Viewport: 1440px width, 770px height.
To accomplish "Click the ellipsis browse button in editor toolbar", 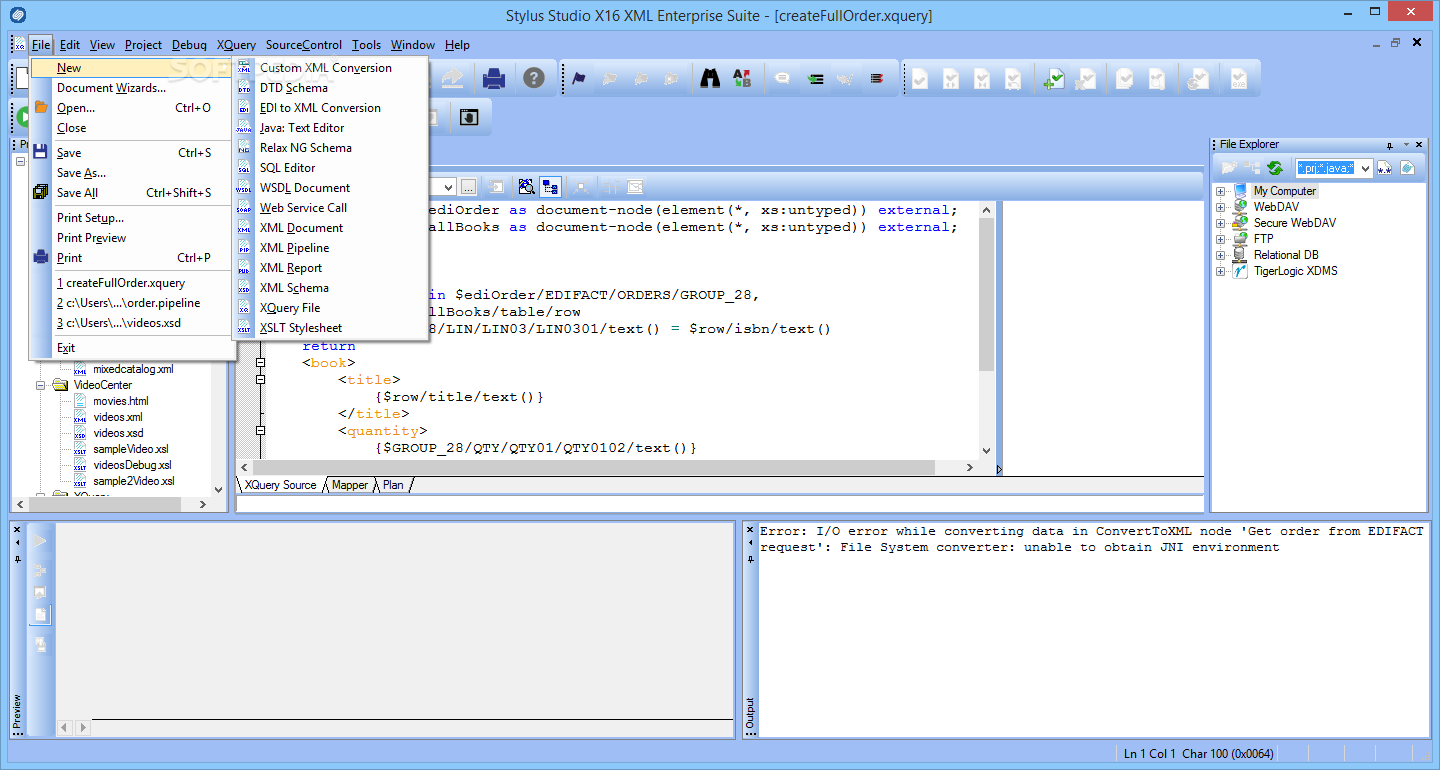I will [x=468, y=186].
